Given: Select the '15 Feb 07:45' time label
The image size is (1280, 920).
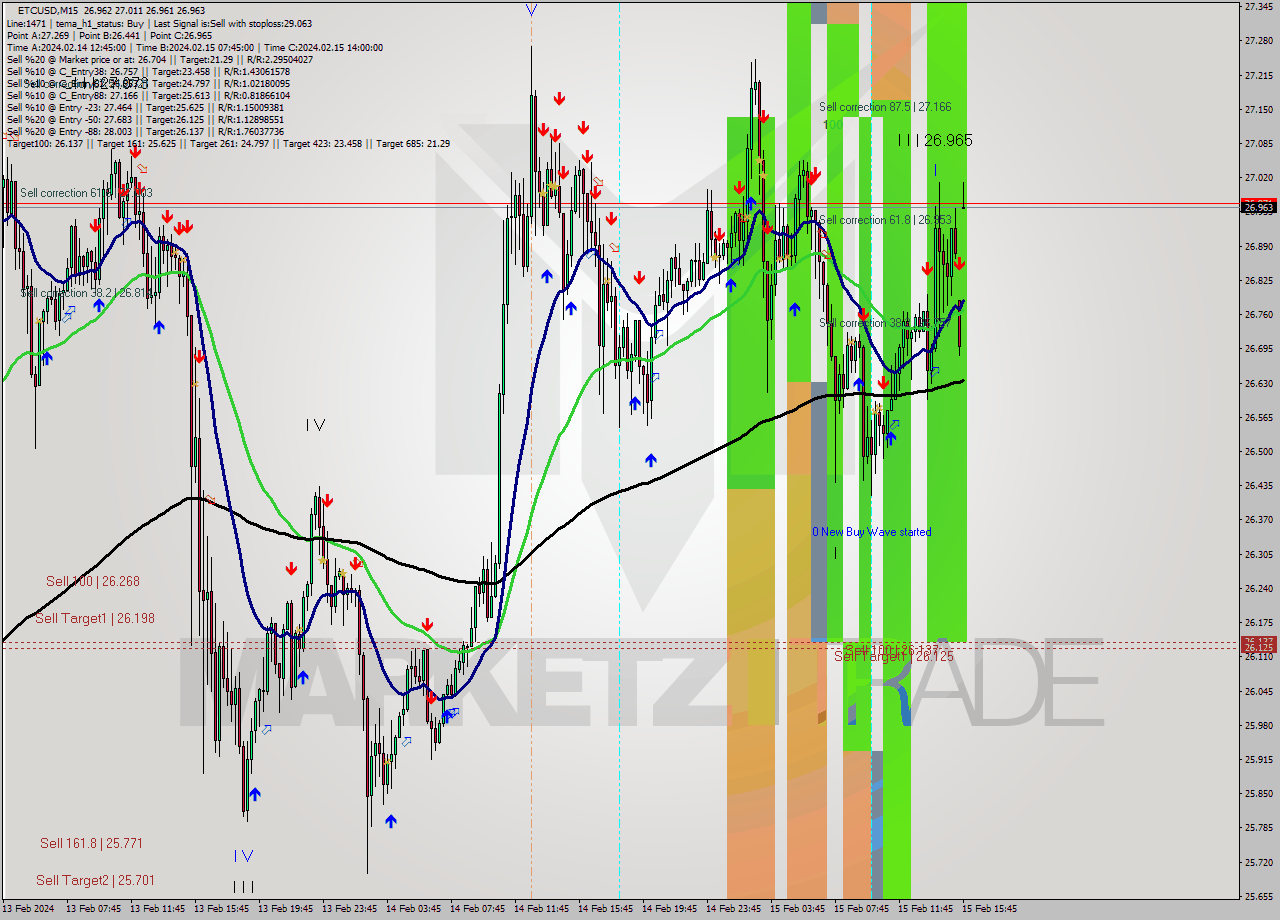Looking at the screenshot, I should (x=861, y=909).
